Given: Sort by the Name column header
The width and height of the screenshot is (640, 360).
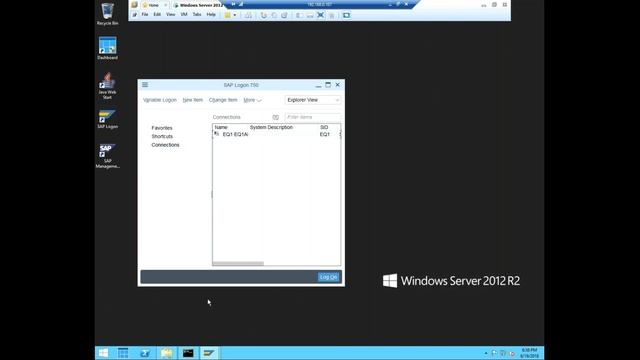Looking at the screenshot, I should (221, 127).
